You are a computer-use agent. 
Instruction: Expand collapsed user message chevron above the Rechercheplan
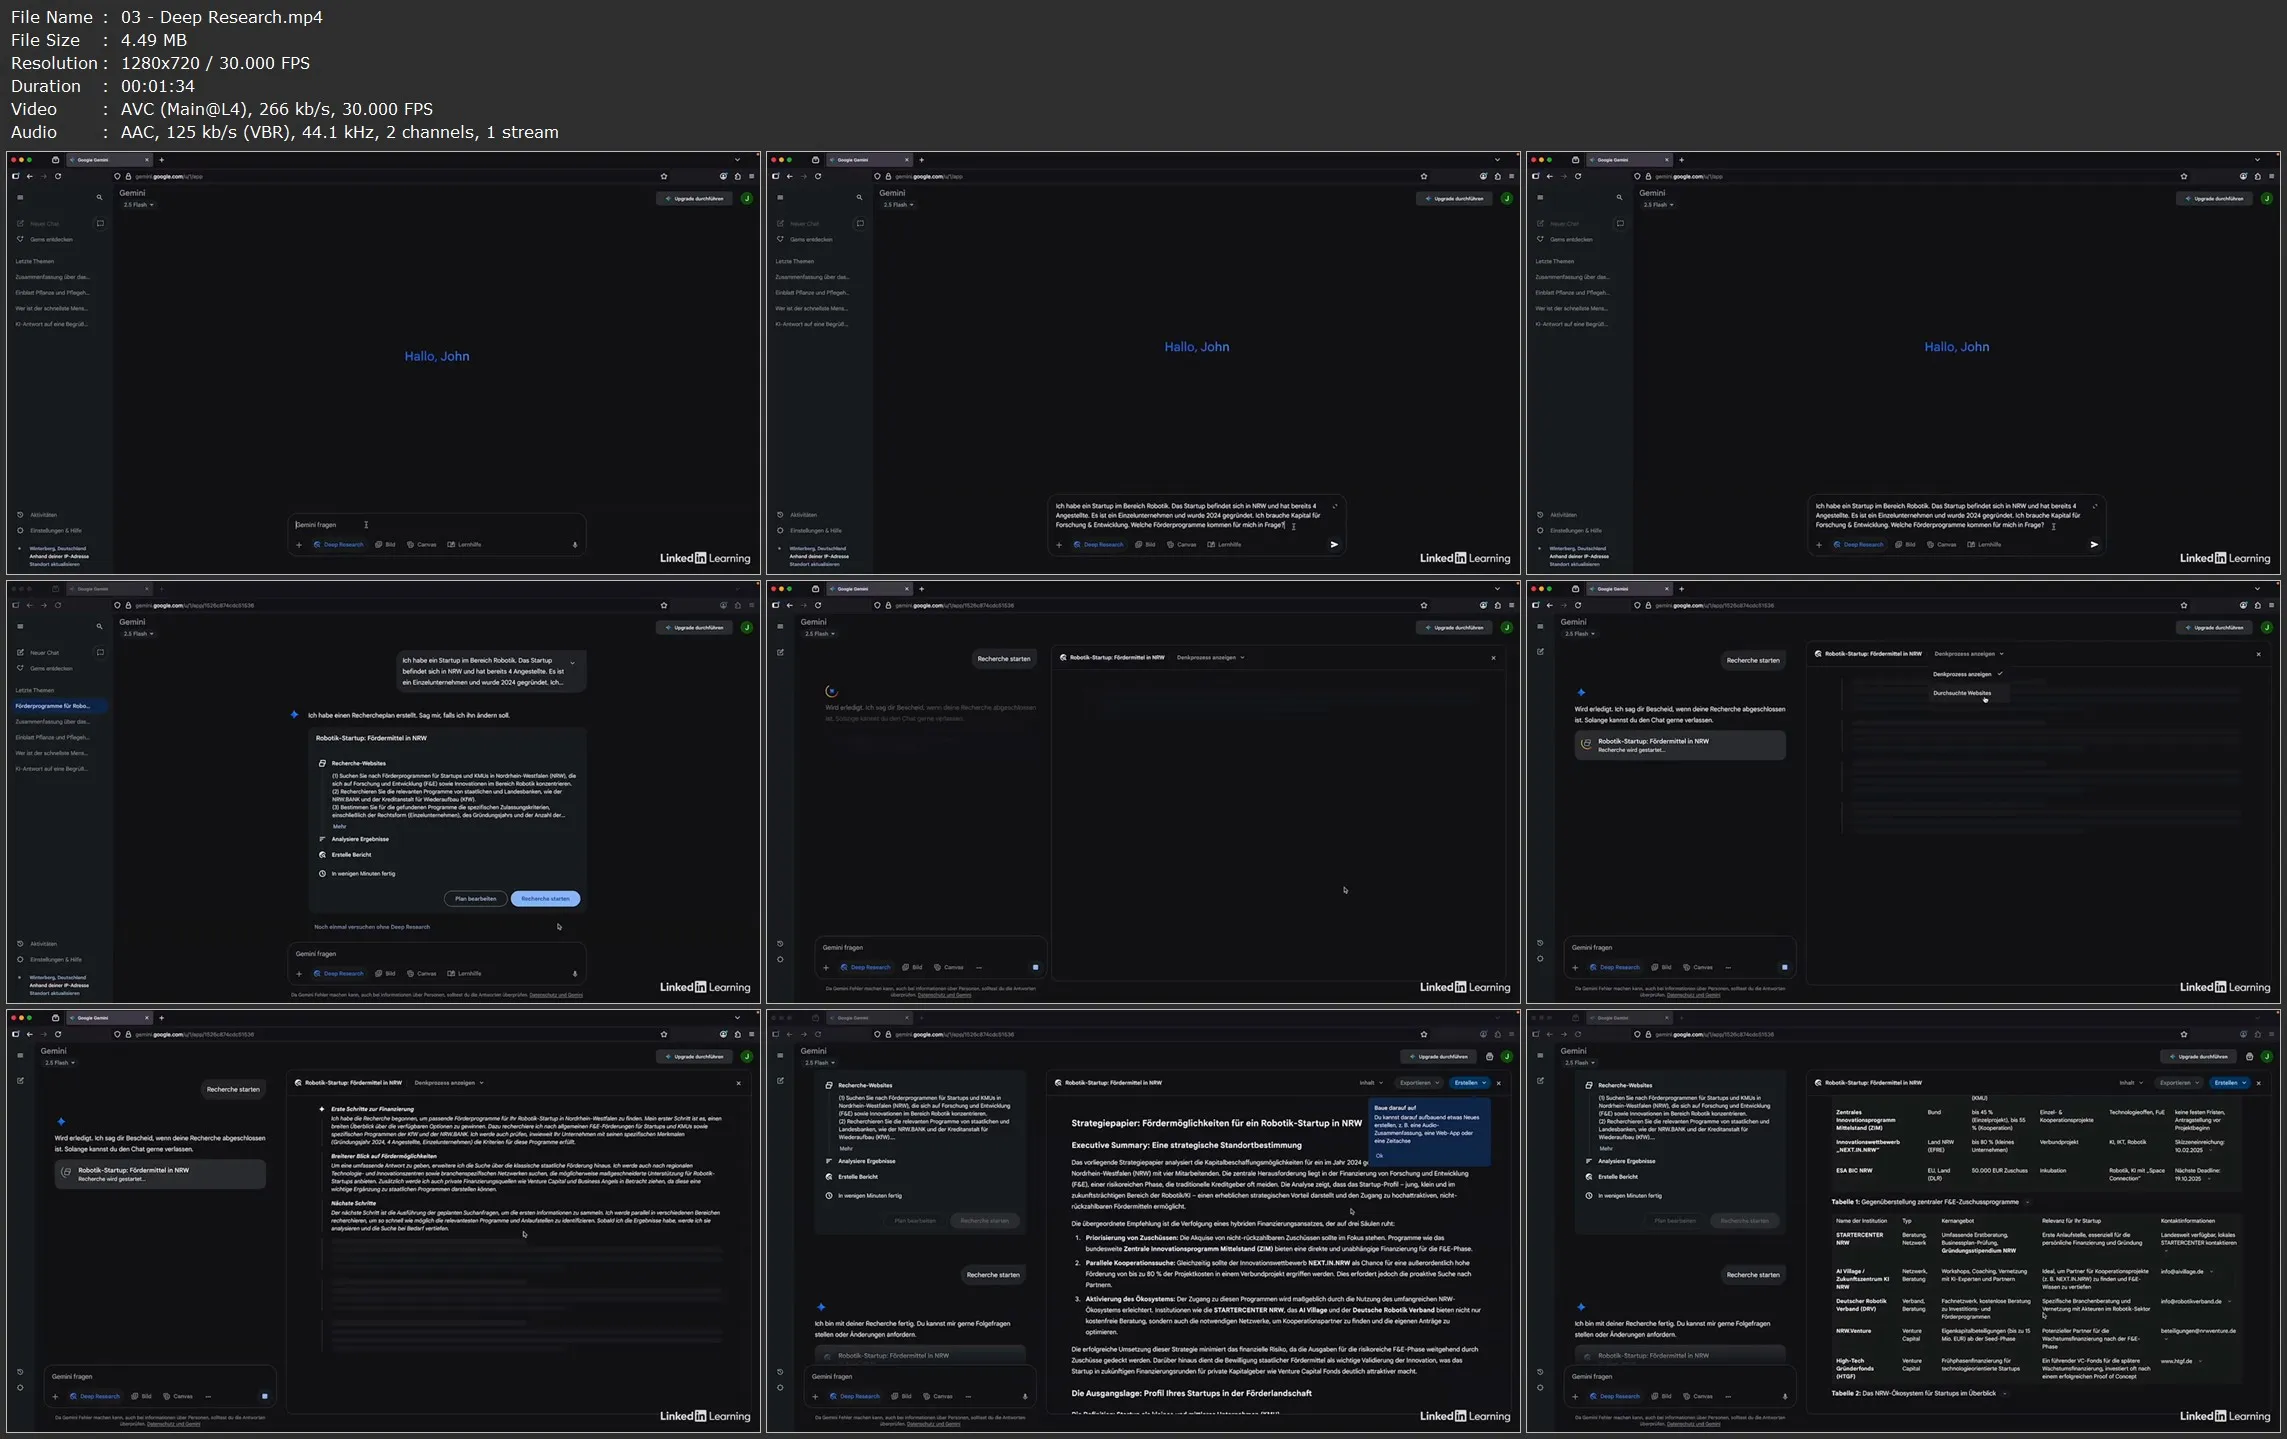(x=572, y=662)
